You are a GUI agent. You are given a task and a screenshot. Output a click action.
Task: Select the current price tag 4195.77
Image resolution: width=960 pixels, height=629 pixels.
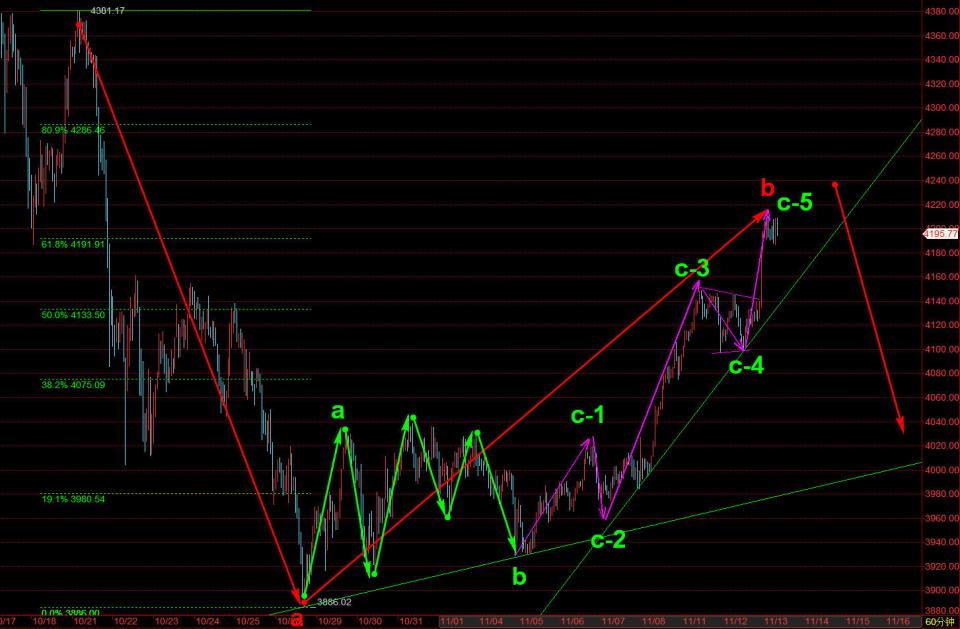click(941, 233)
